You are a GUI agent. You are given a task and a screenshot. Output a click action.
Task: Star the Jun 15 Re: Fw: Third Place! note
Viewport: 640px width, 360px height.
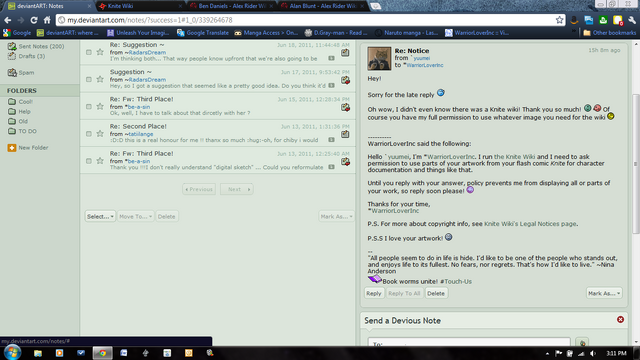coord(100,106)
